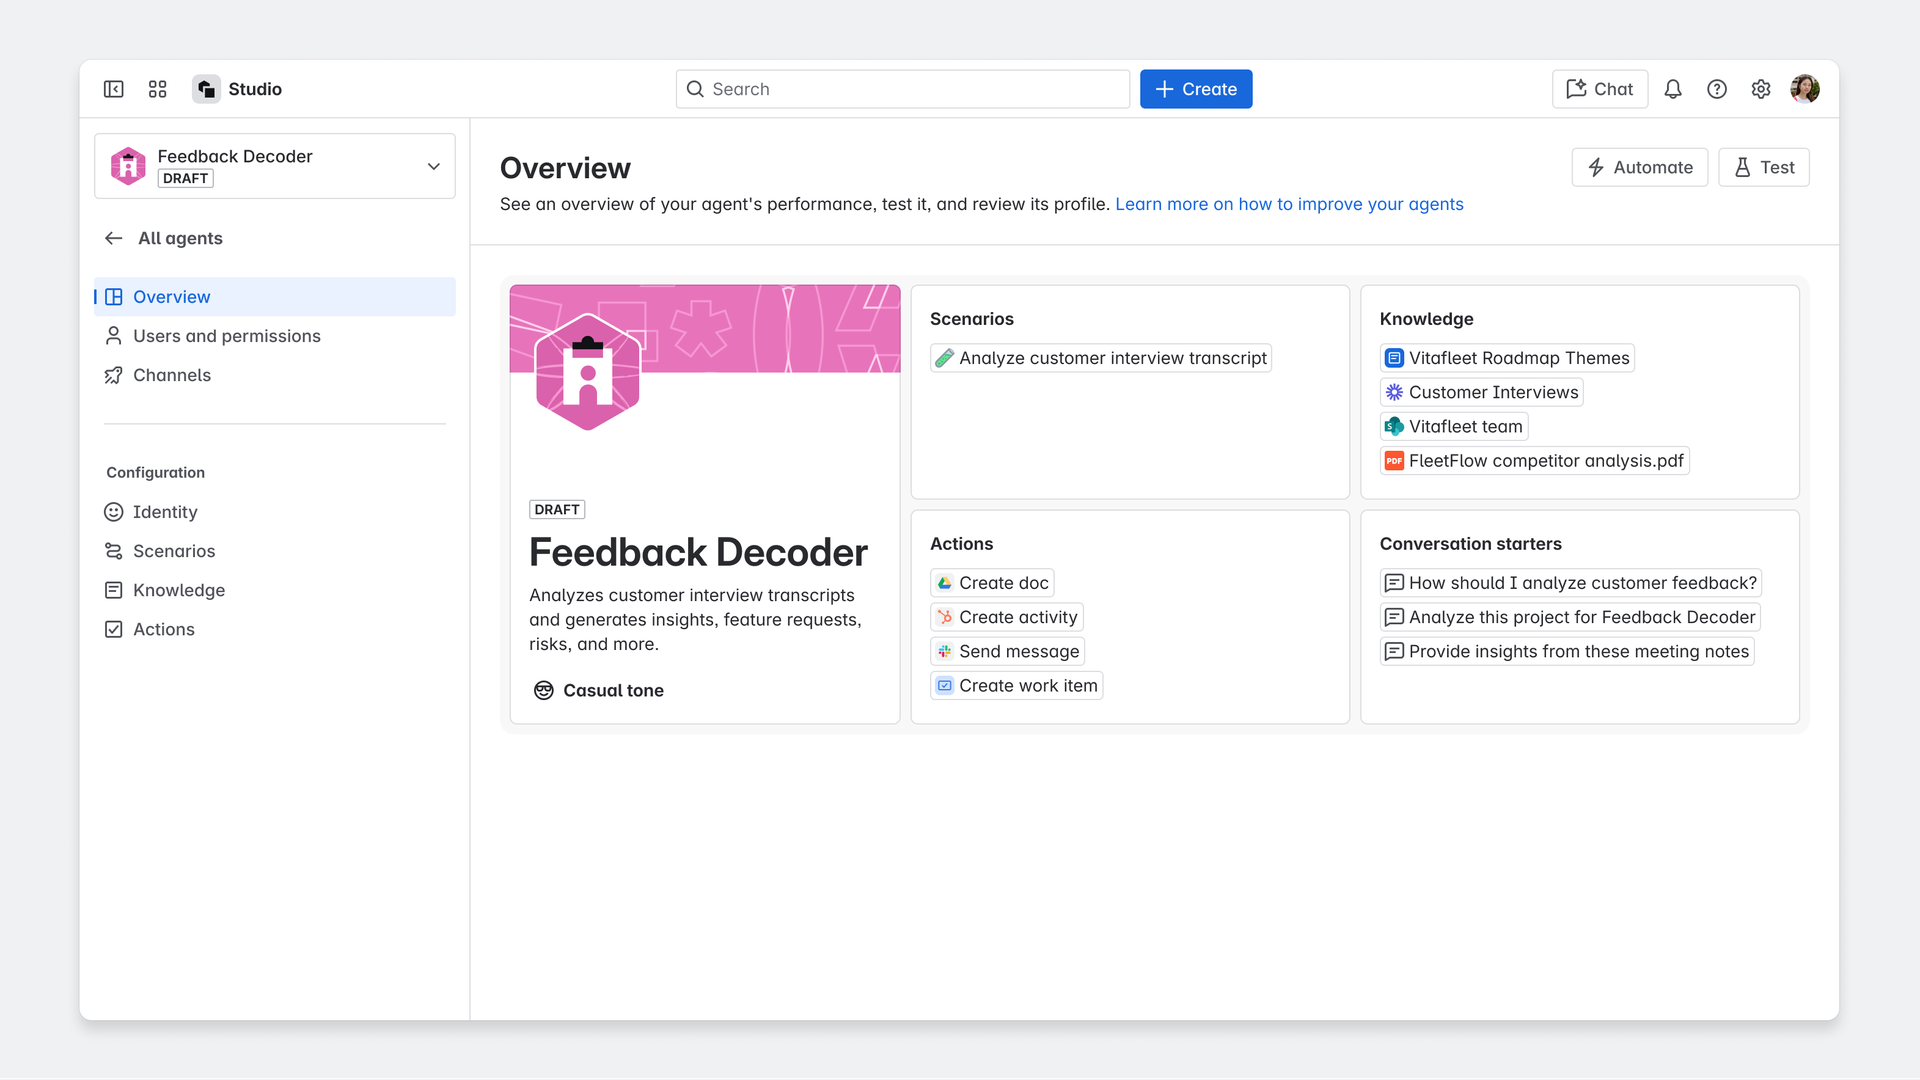Click the Test button
This screenshot has height=1080, width=1920.
coord(1764,167)
